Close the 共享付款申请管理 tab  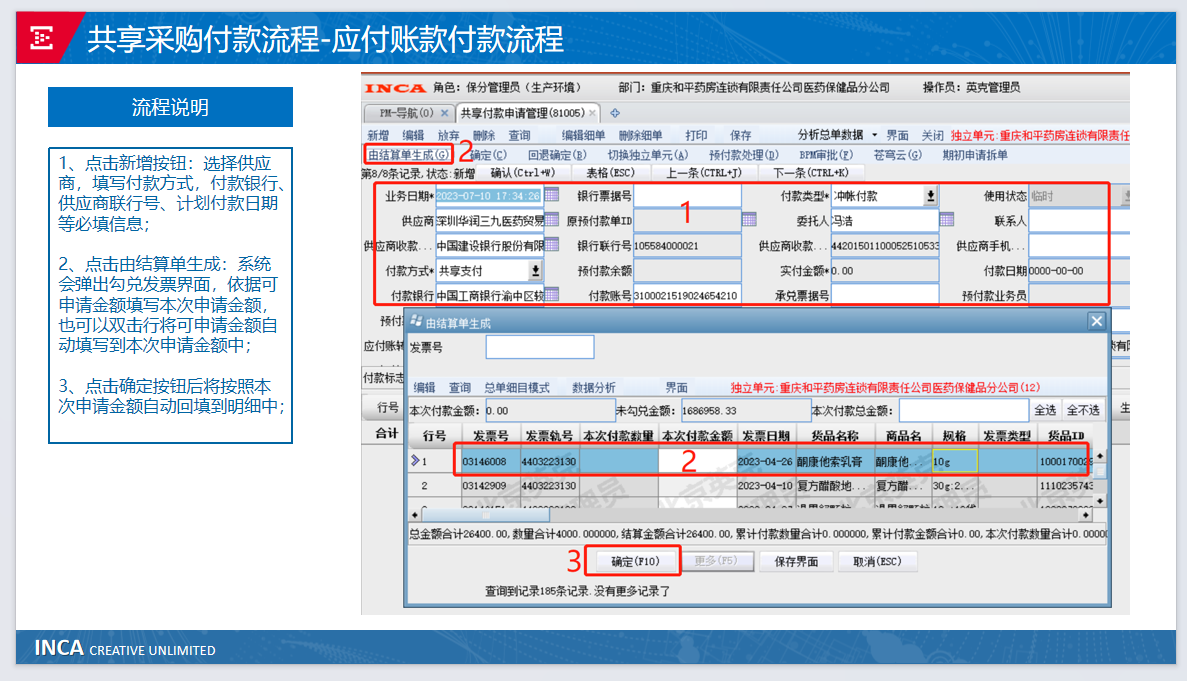tap(592, 113)
